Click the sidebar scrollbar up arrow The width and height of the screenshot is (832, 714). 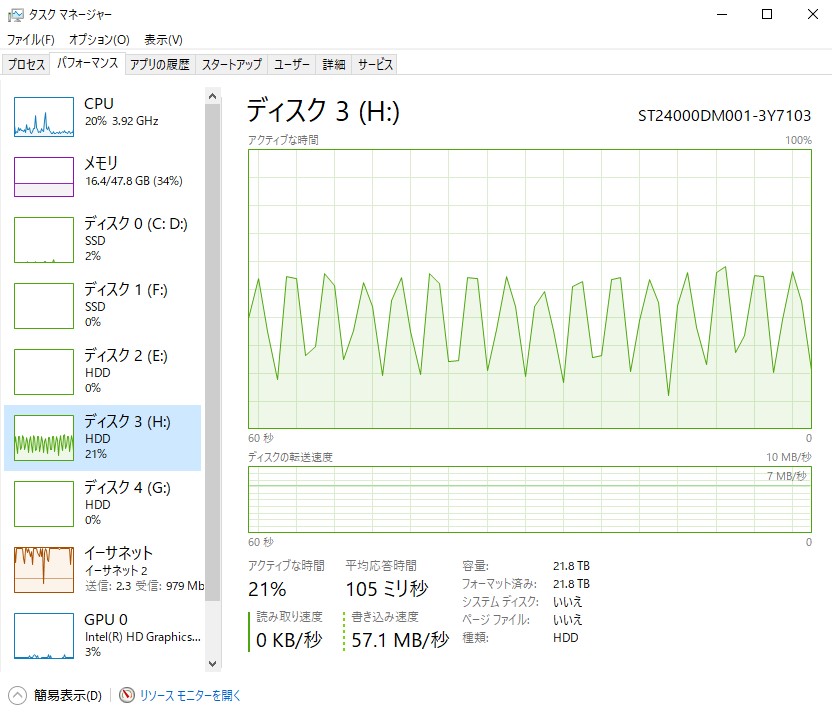pyautogui.click(x=212, y=95)
